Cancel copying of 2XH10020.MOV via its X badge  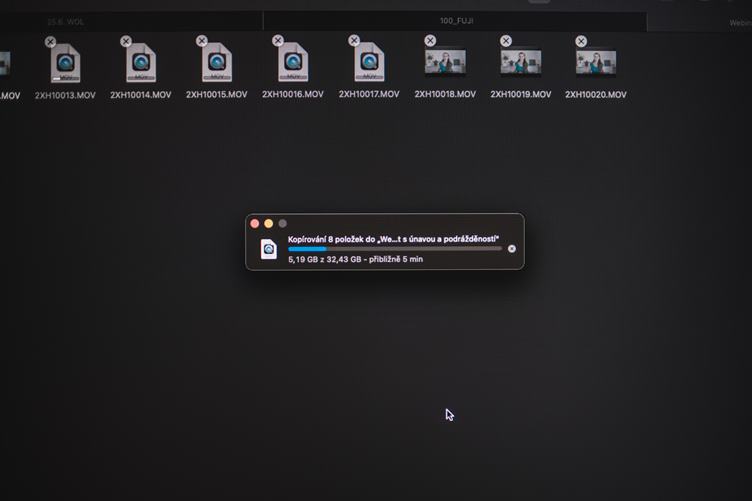coord(581,41)
